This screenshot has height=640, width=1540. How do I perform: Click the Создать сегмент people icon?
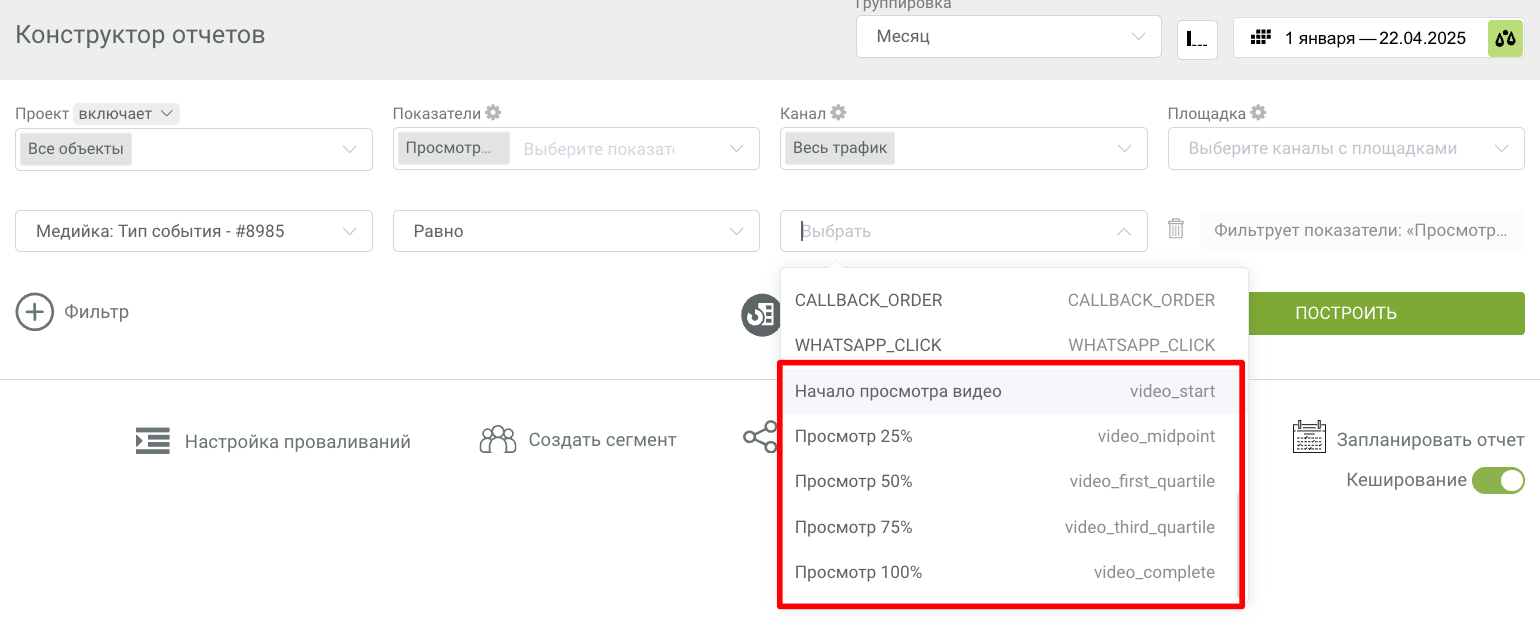497,440
